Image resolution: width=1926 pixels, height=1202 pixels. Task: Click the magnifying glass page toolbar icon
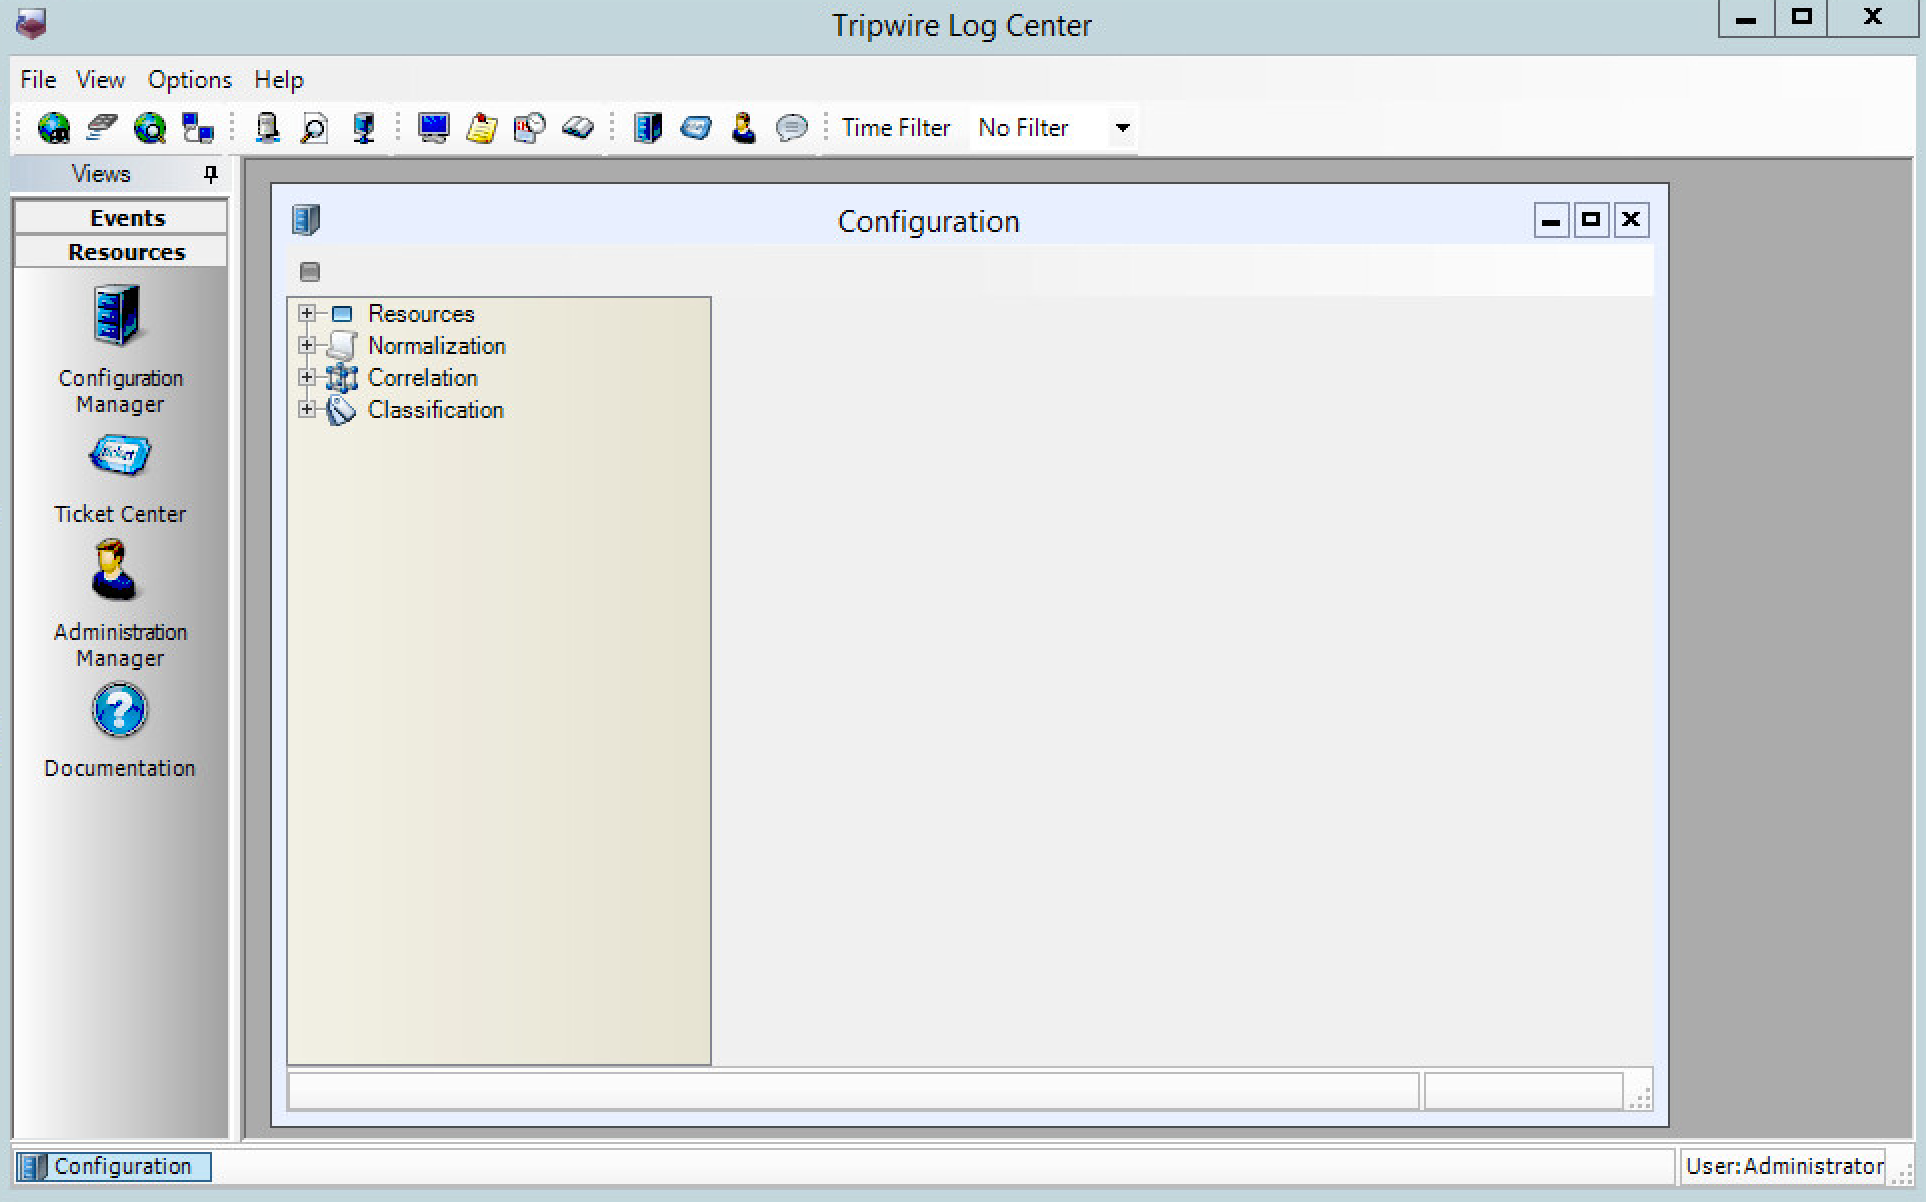(x=314, y=128)
